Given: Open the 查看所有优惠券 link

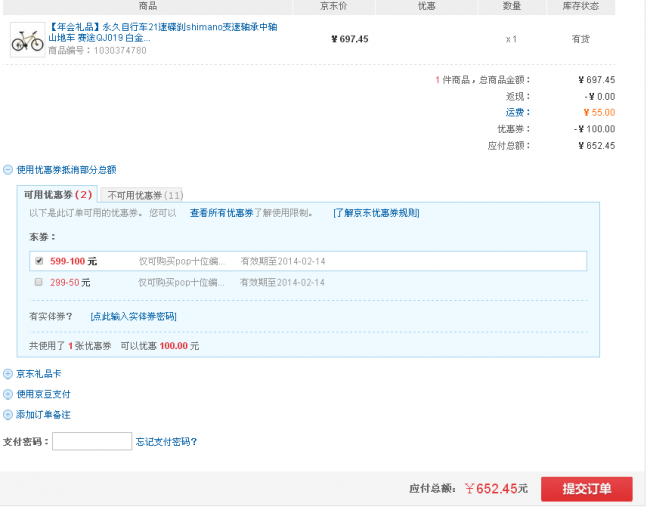Looking at the screenshot, I should tap(221, 213).
